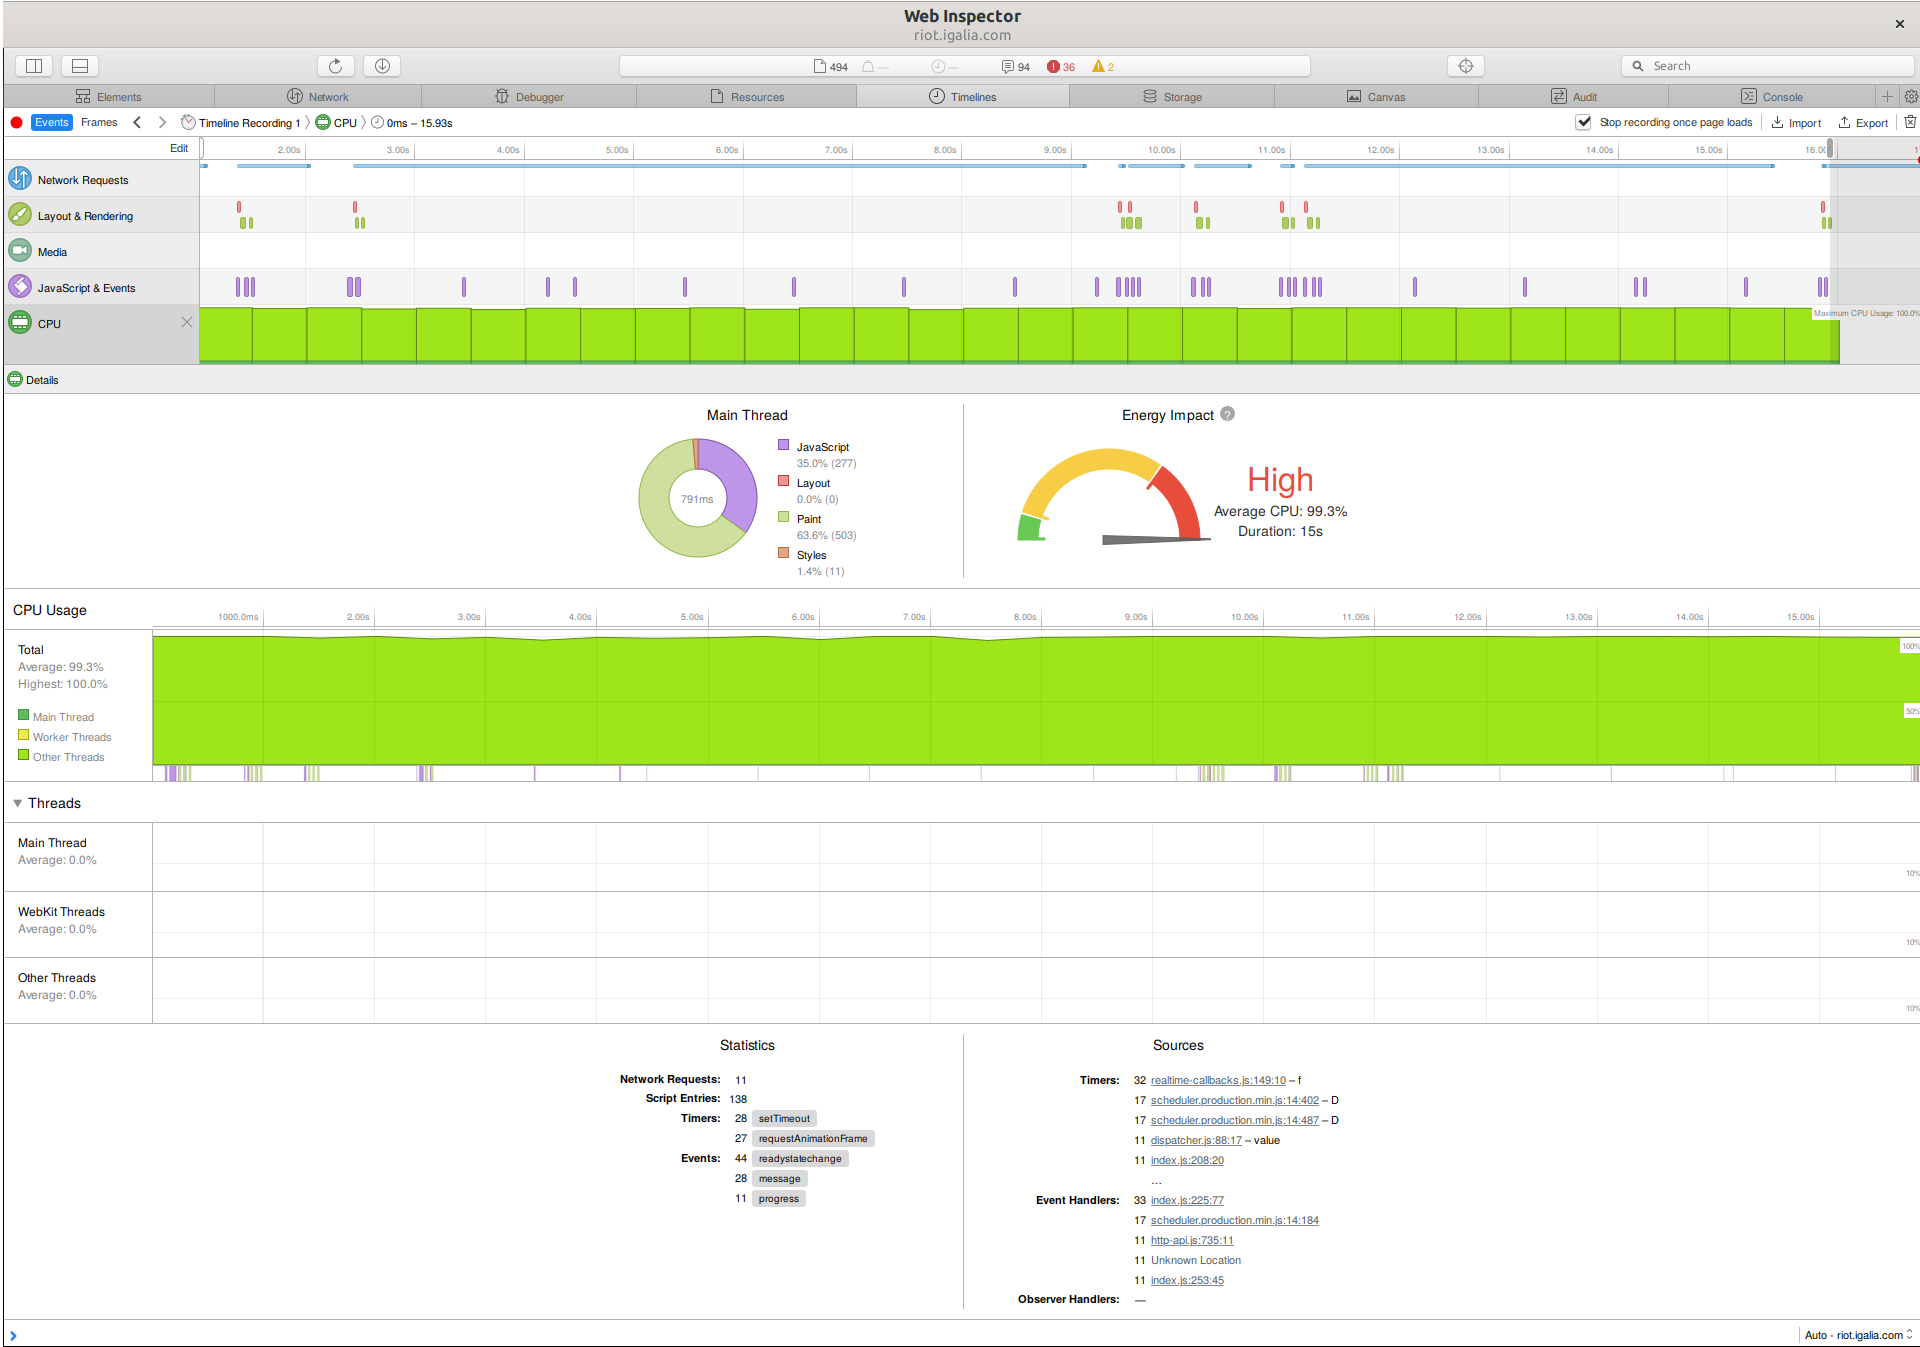Click the requestAnimationFrame filter

pos(813,1139)
